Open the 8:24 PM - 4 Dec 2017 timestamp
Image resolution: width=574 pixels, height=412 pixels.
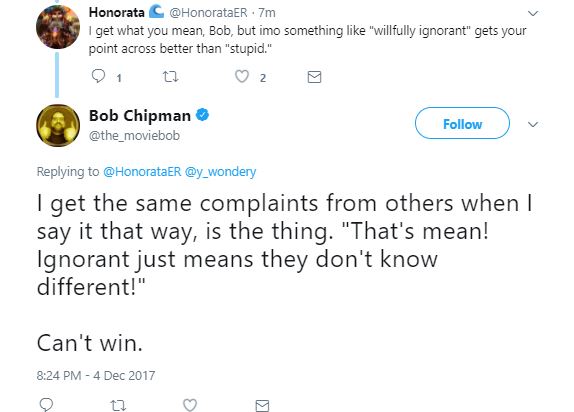coord(96,376)
